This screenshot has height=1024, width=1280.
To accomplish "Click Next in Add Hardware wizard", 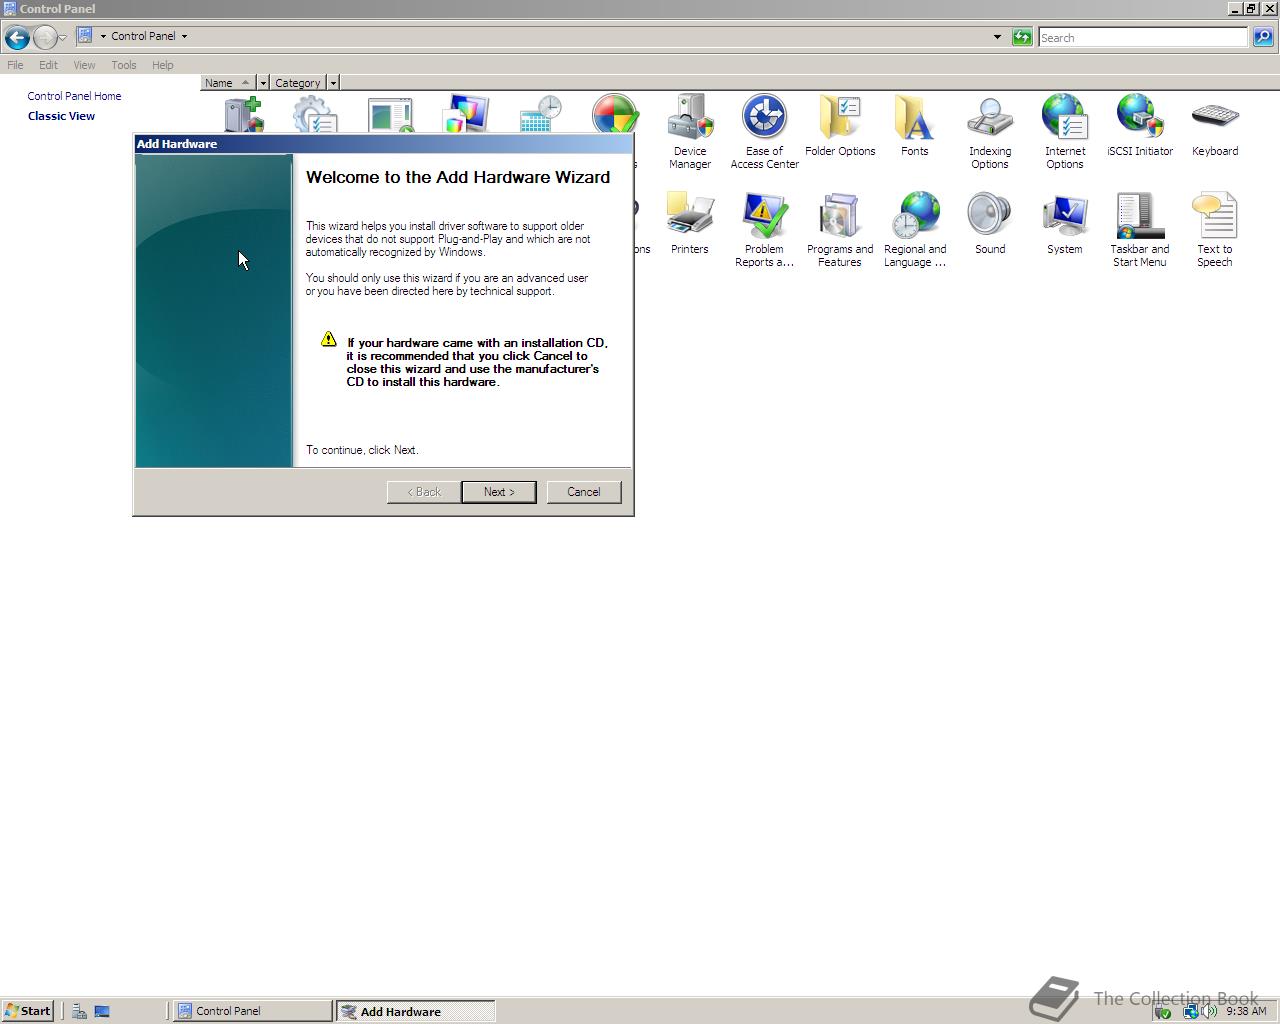I will point(498,492).
